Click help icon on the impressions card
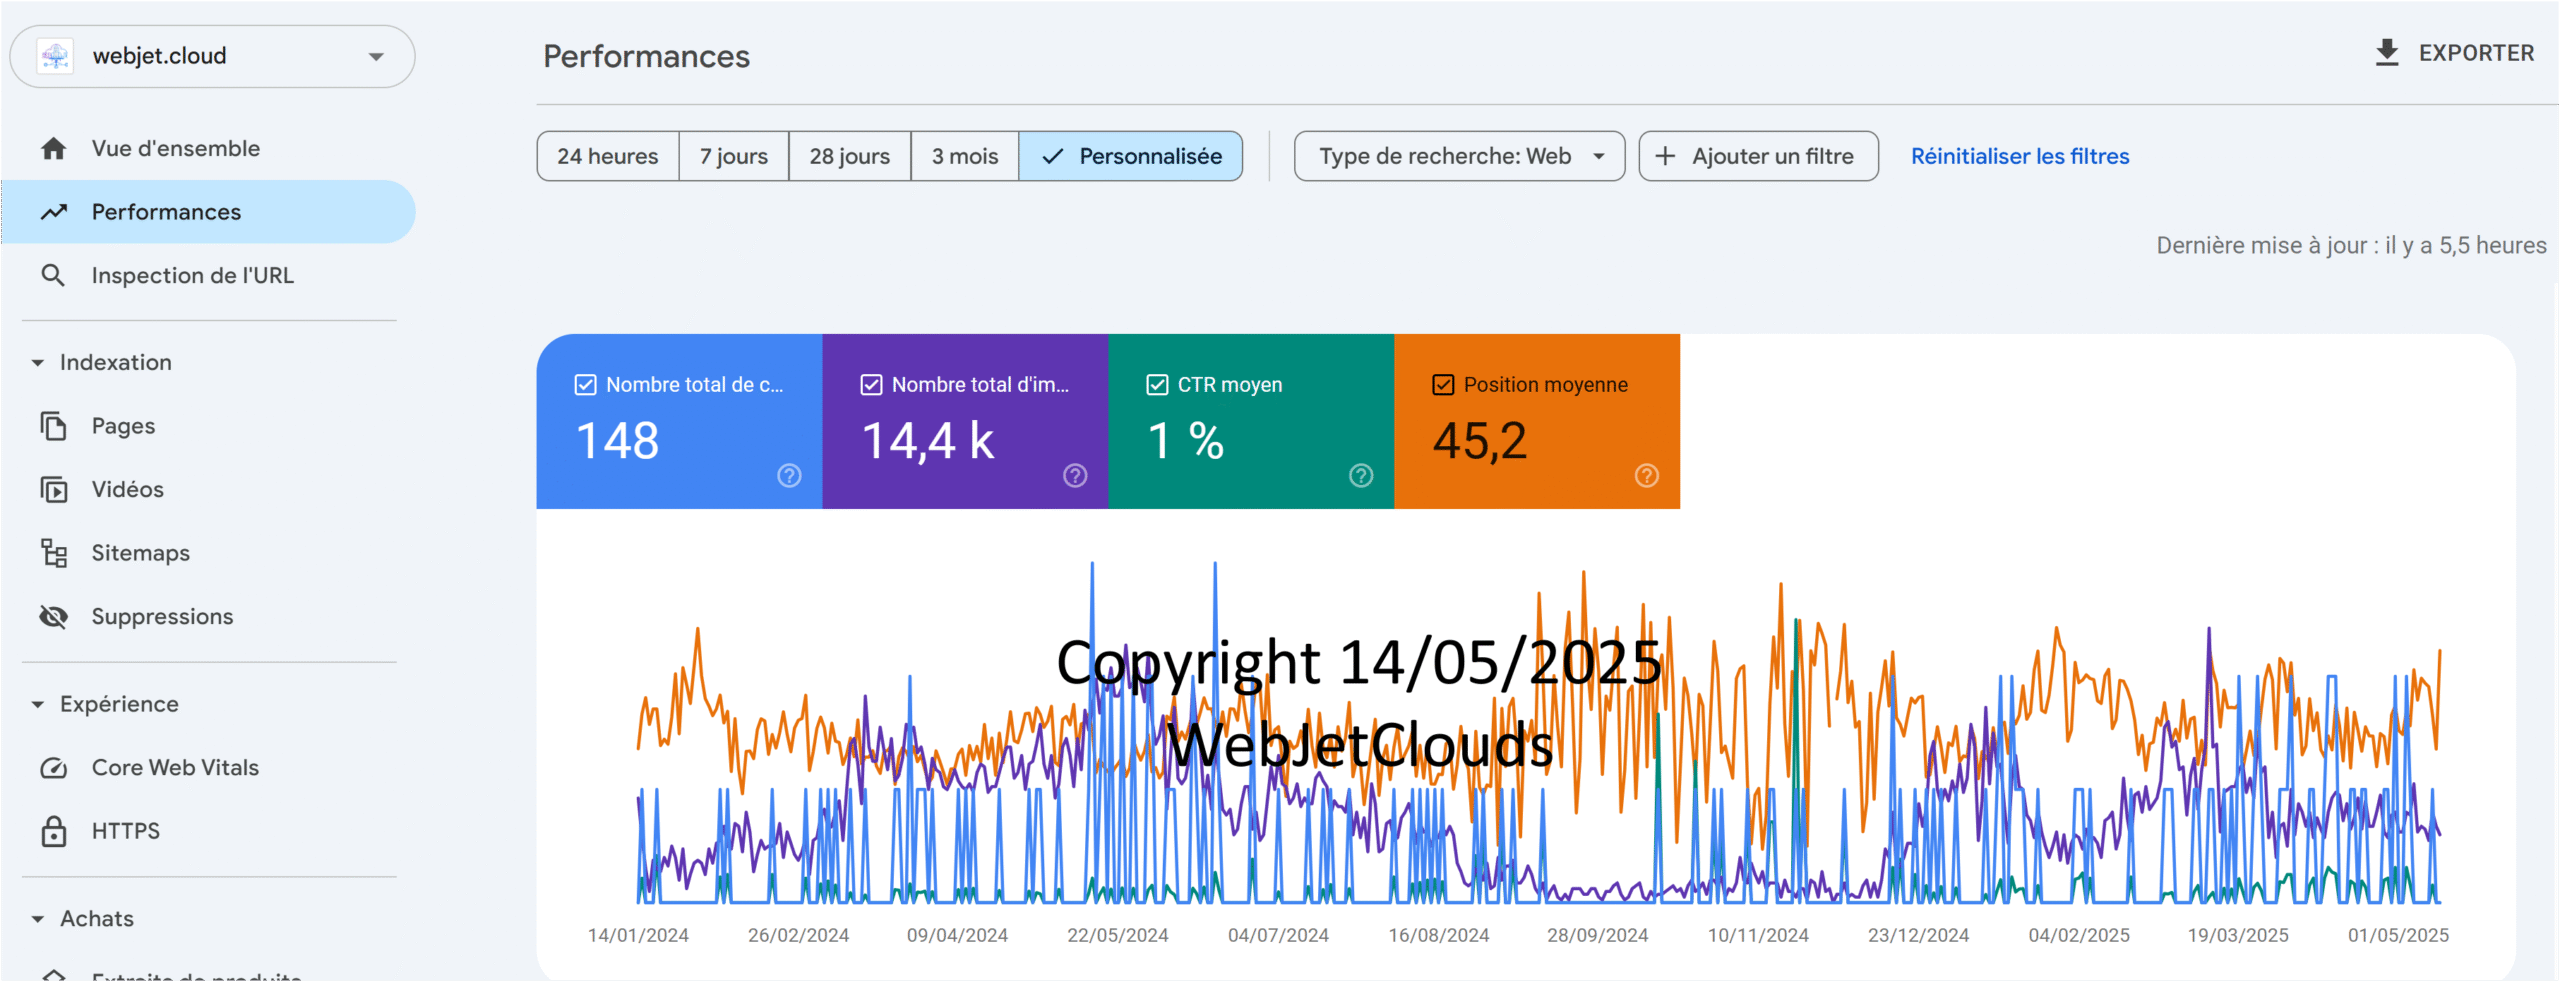Viewport: 2560px width, 982px height. pyautogui.click(x=1075, y=476)
